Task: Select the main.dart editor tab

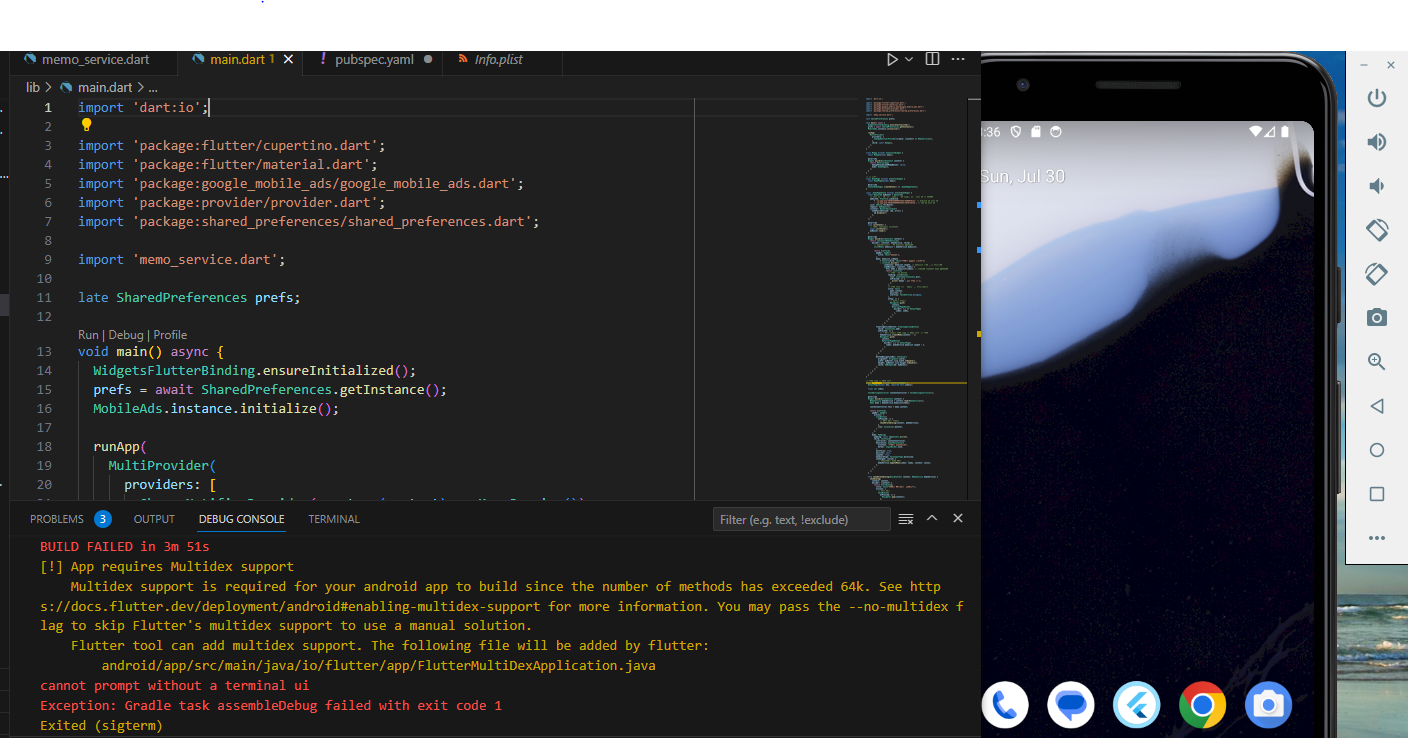Action: click(x=237, y=60)
